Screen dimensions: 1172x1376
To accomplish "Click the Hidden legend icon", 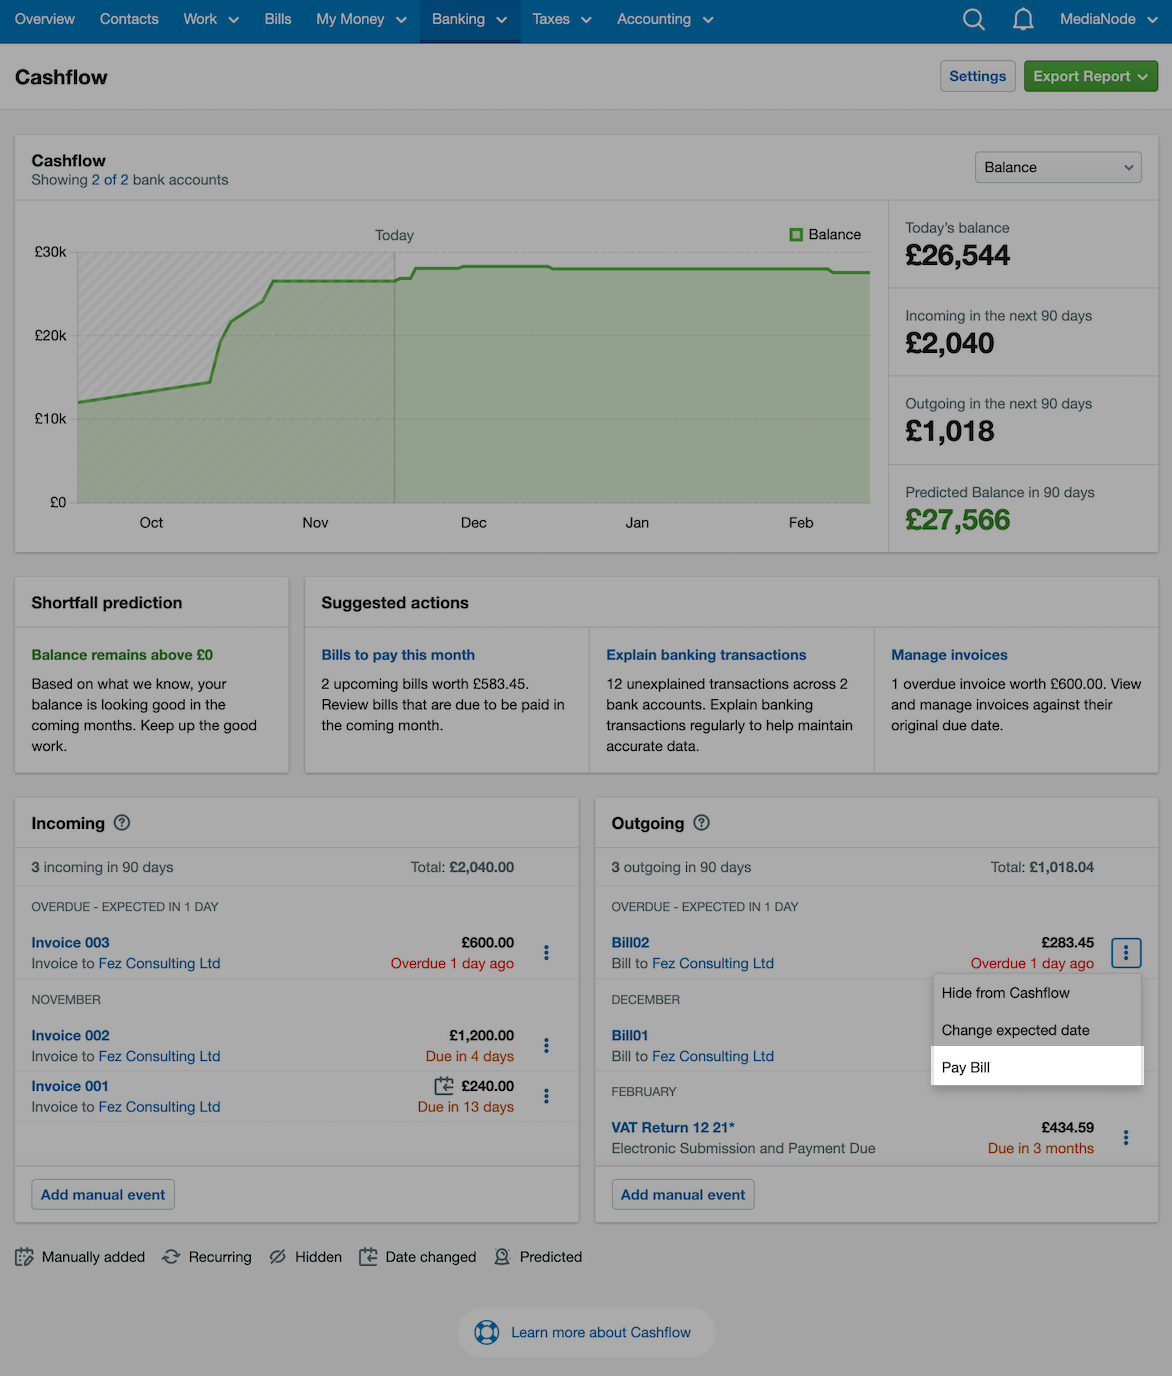I will pyautogui.click(x=278, y=1257).
